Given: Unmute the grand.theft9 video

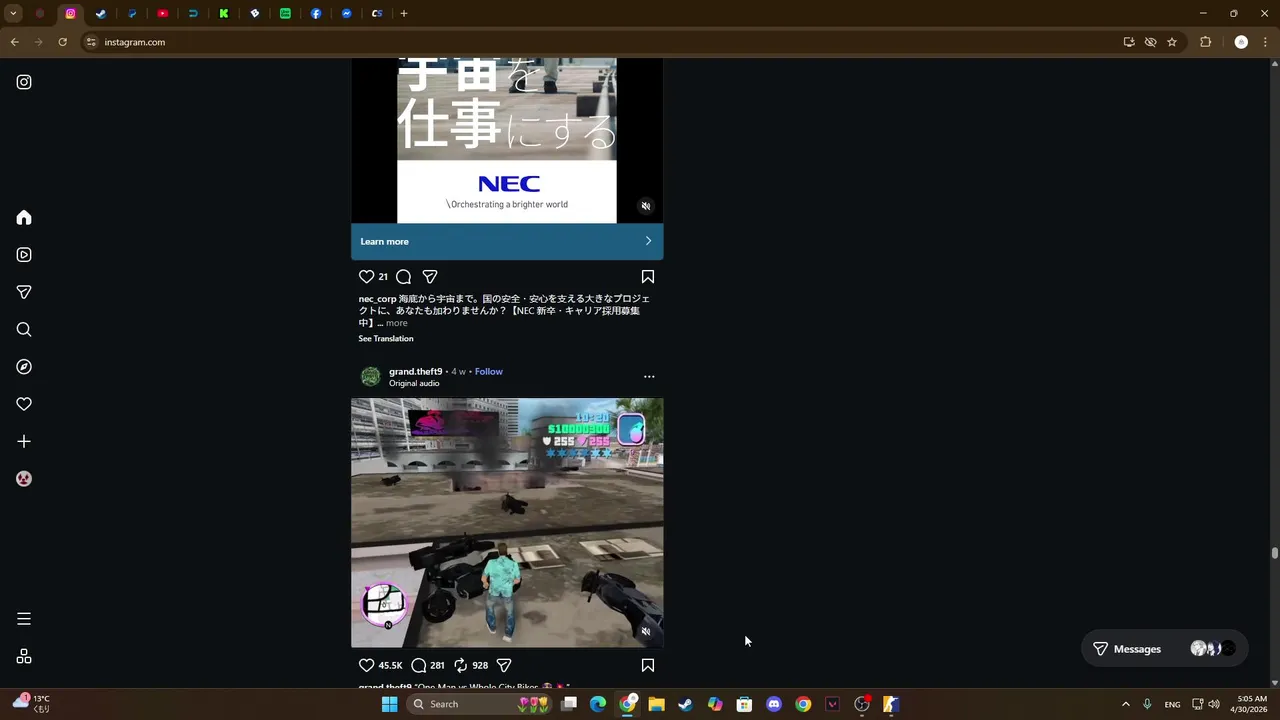Looking at the screenshot, I should 646,631.
